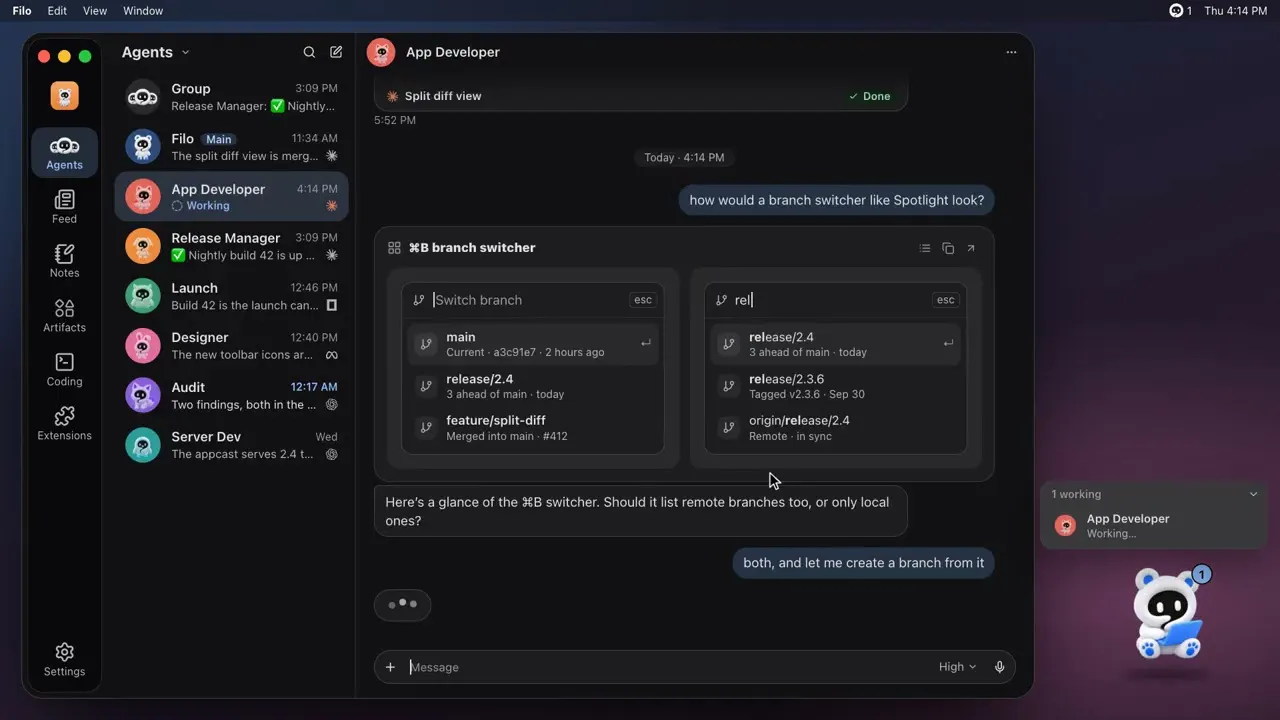This screenshot has width=1280, height=720.
Task: Open the Audit agent chat
Action: click(231, 395)
